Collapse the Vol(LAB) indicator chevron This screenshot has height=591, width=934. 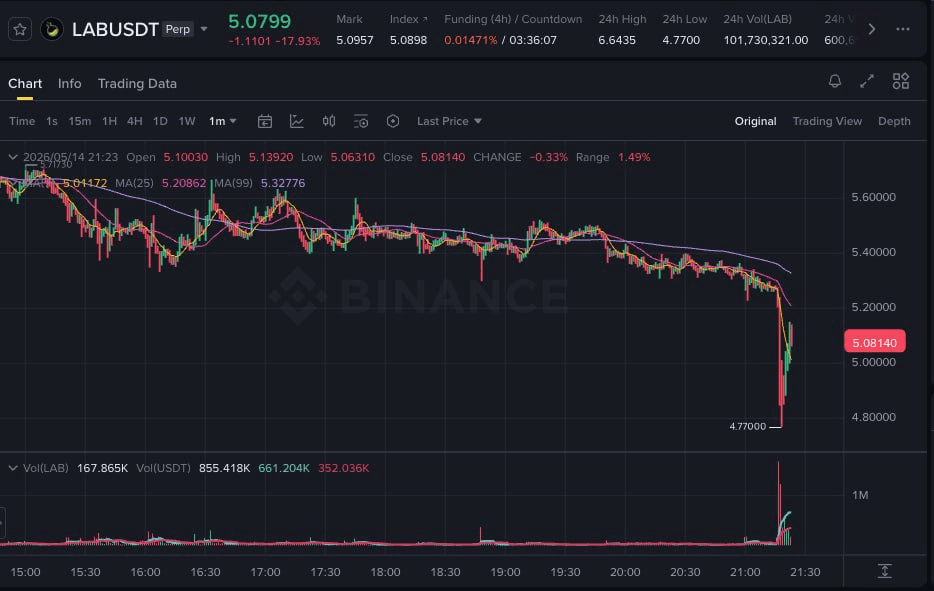13,468
